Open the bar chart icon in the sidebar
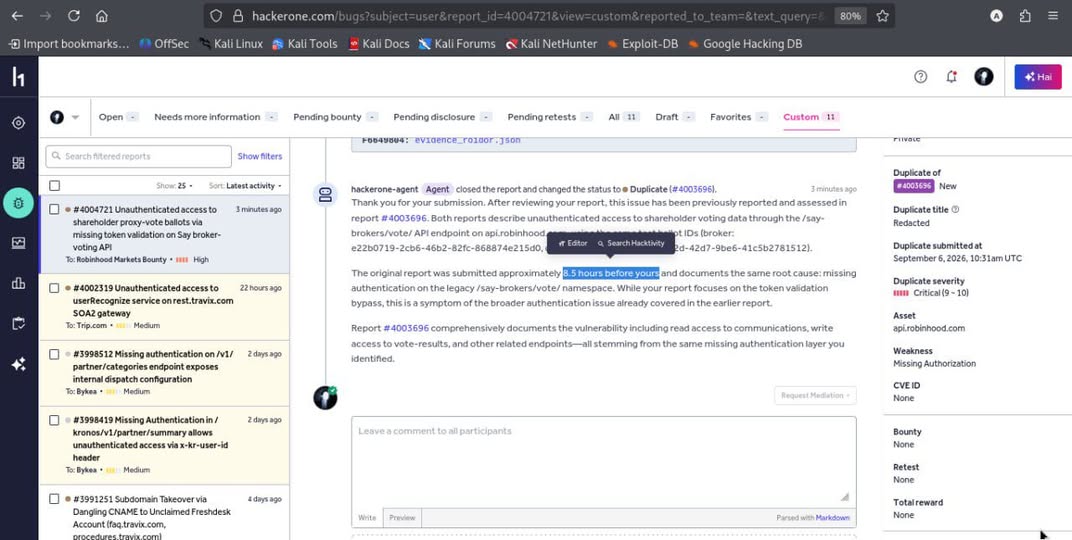This screenshot has width=1072, height=540. coord(18,283)
